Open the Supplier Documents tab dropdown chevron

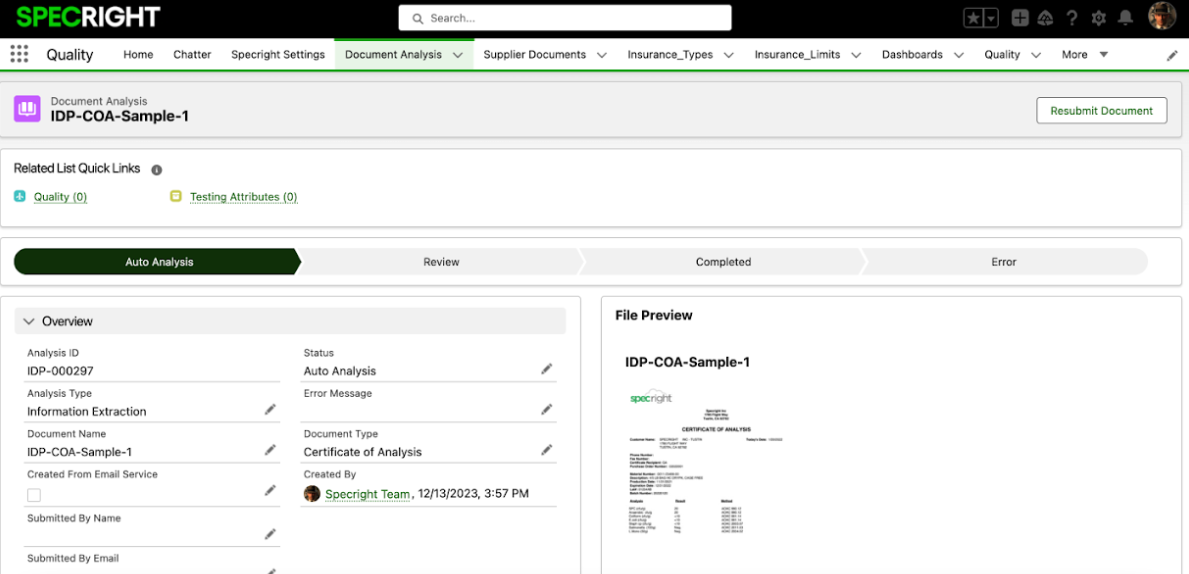(x=601, y=55)
